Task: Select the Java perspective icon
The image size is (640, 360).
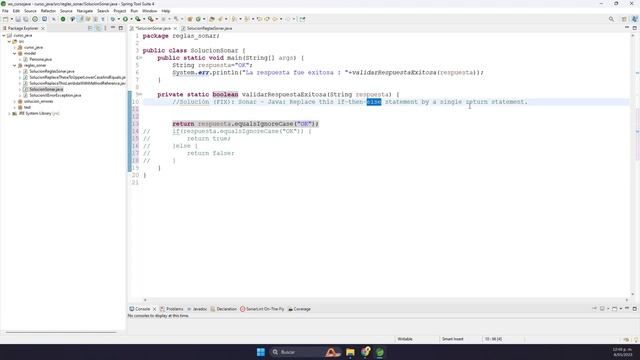Action: coord(635,19)
